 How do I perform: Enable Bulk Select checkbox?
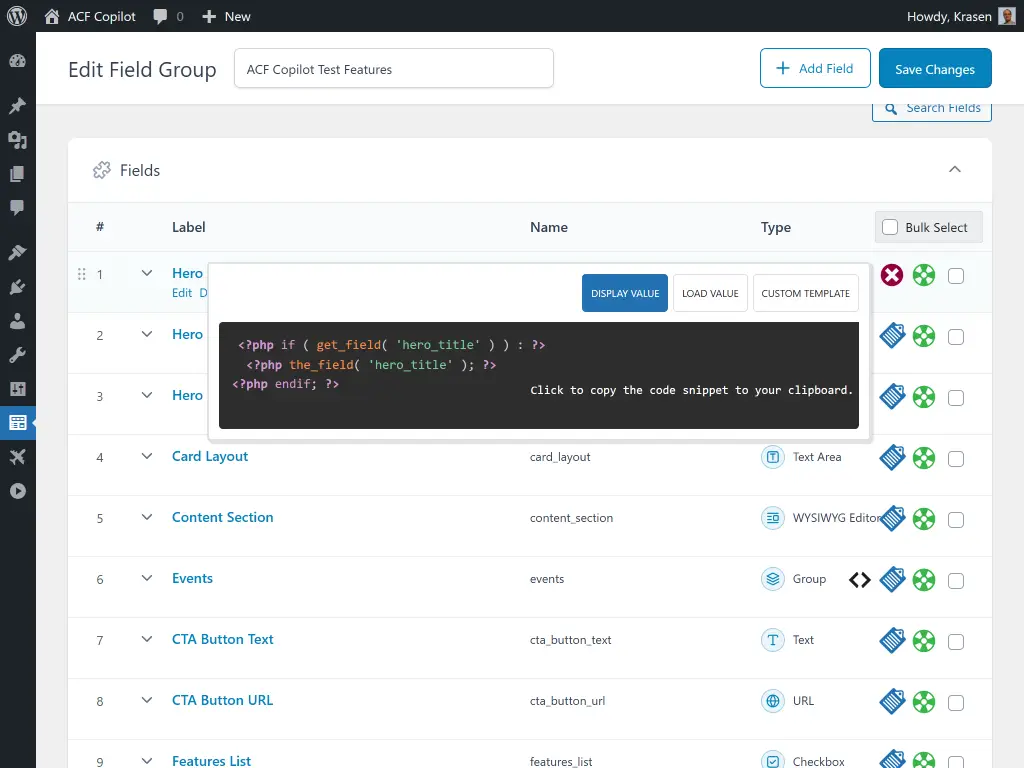889,227
